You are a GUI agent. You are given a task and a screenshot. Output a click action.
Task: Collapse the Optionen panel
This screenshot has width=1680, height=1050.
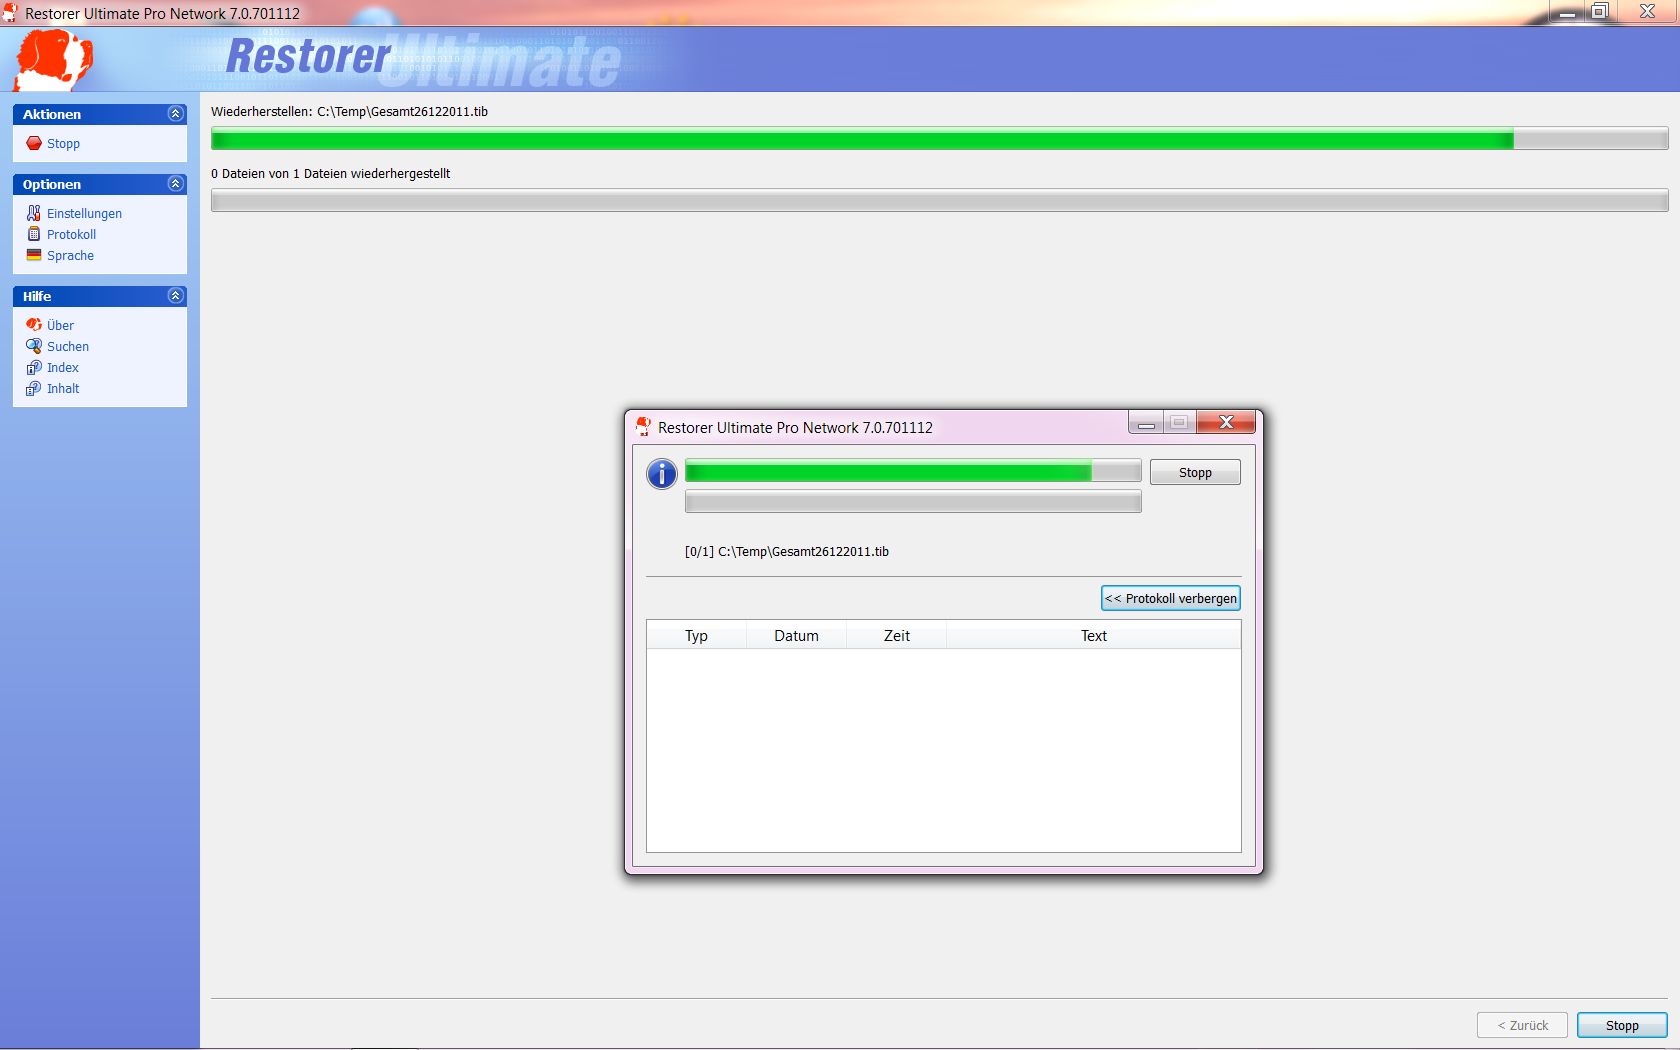coord(176,184)
